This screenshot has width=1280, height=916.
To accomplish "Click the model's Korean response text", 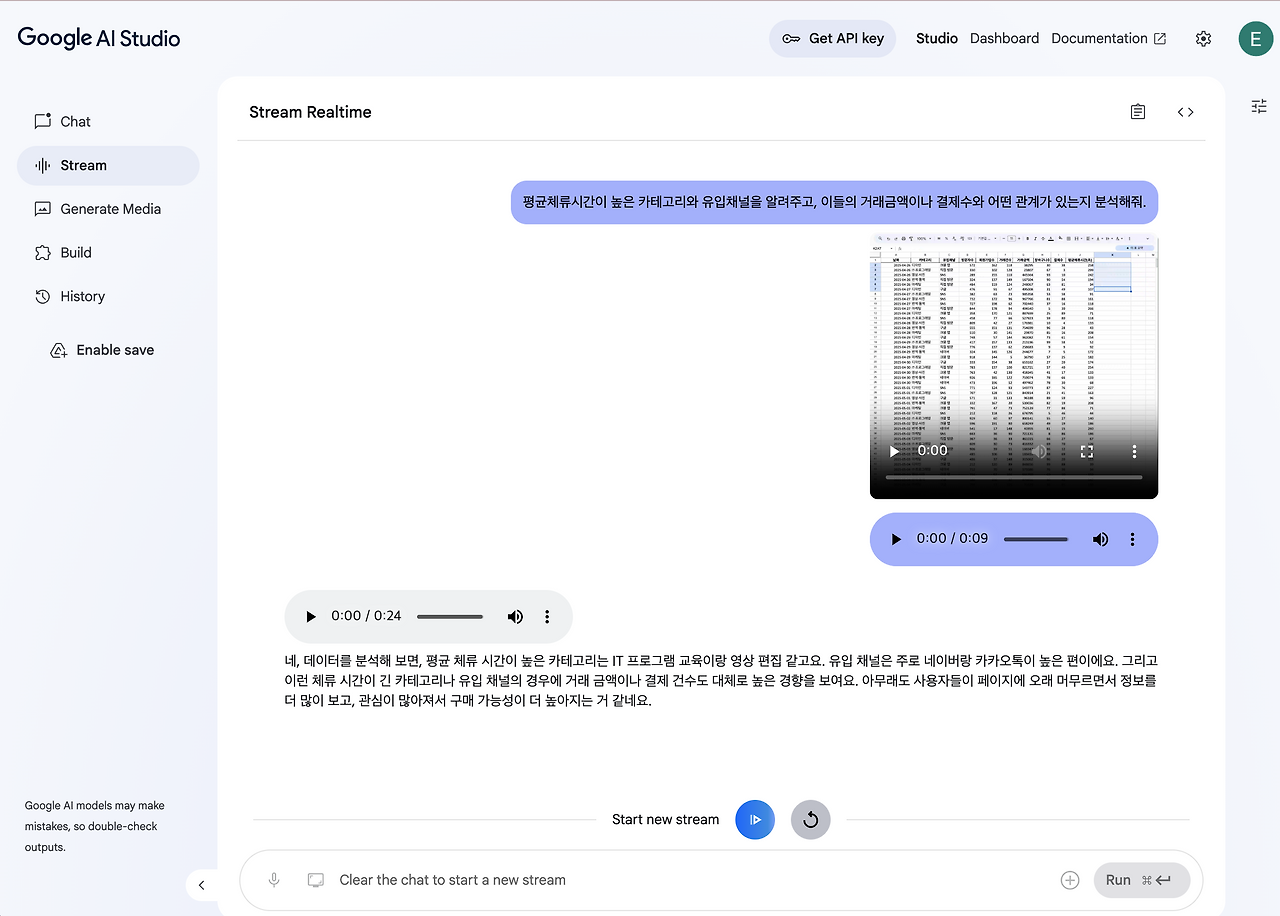I will [x=722, y=681].
